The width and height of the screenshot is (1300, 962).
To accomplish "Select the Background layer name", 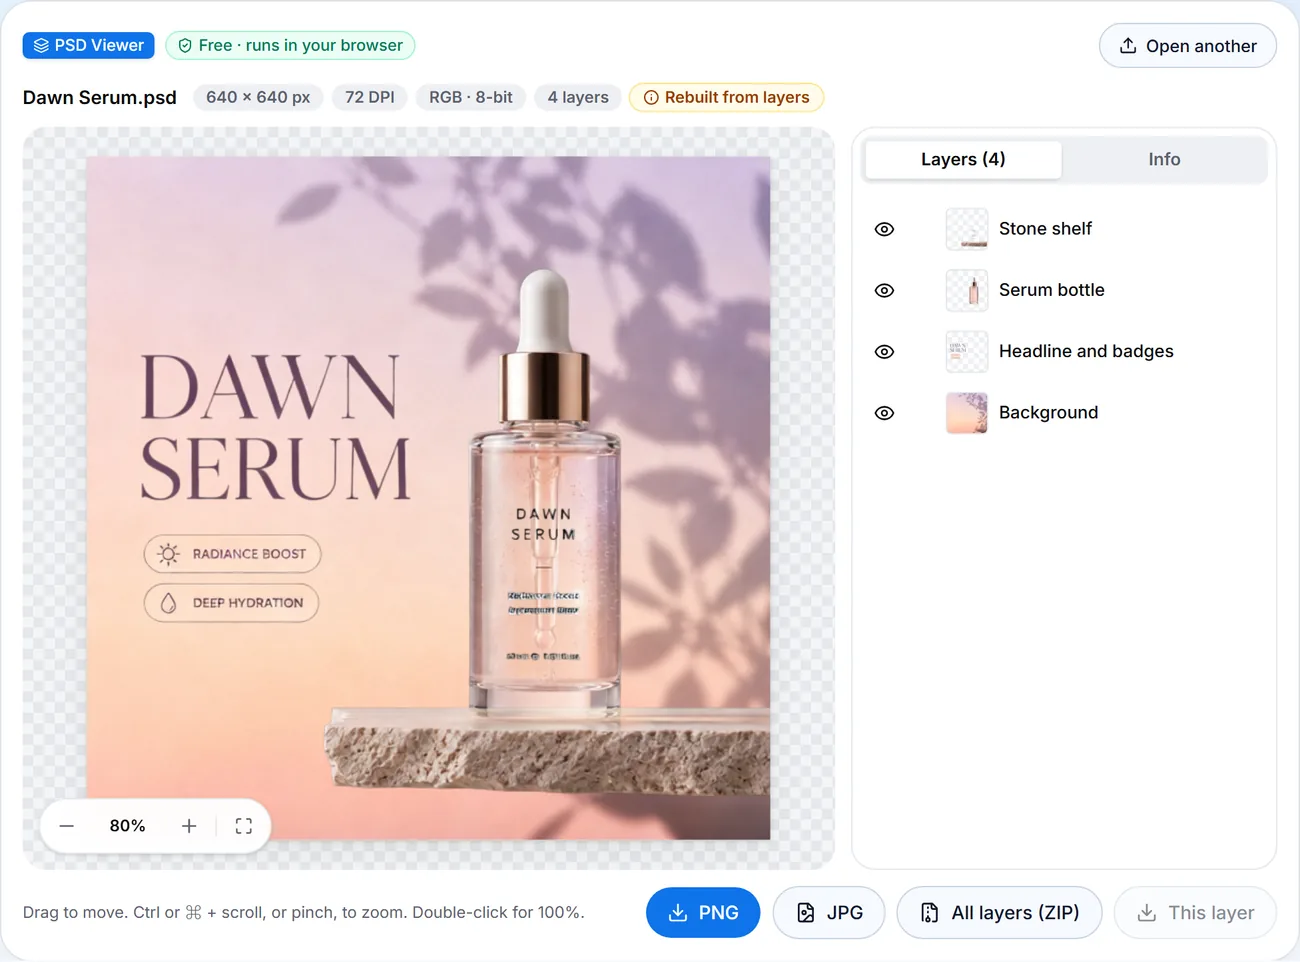I will tap(1048, 413).
